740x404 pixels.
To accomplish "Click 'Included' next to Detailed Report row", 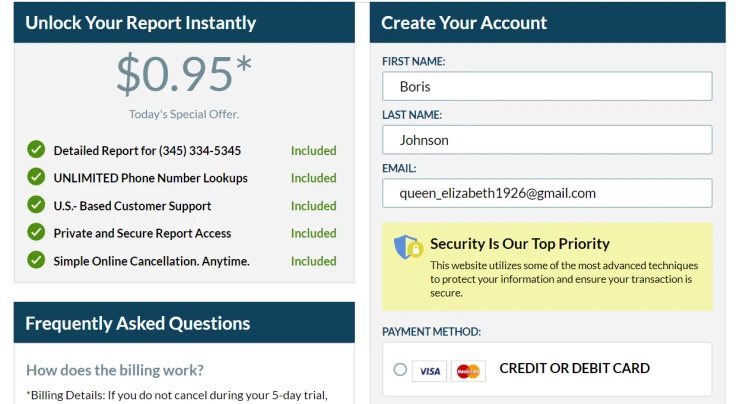I will click(313, 151).
